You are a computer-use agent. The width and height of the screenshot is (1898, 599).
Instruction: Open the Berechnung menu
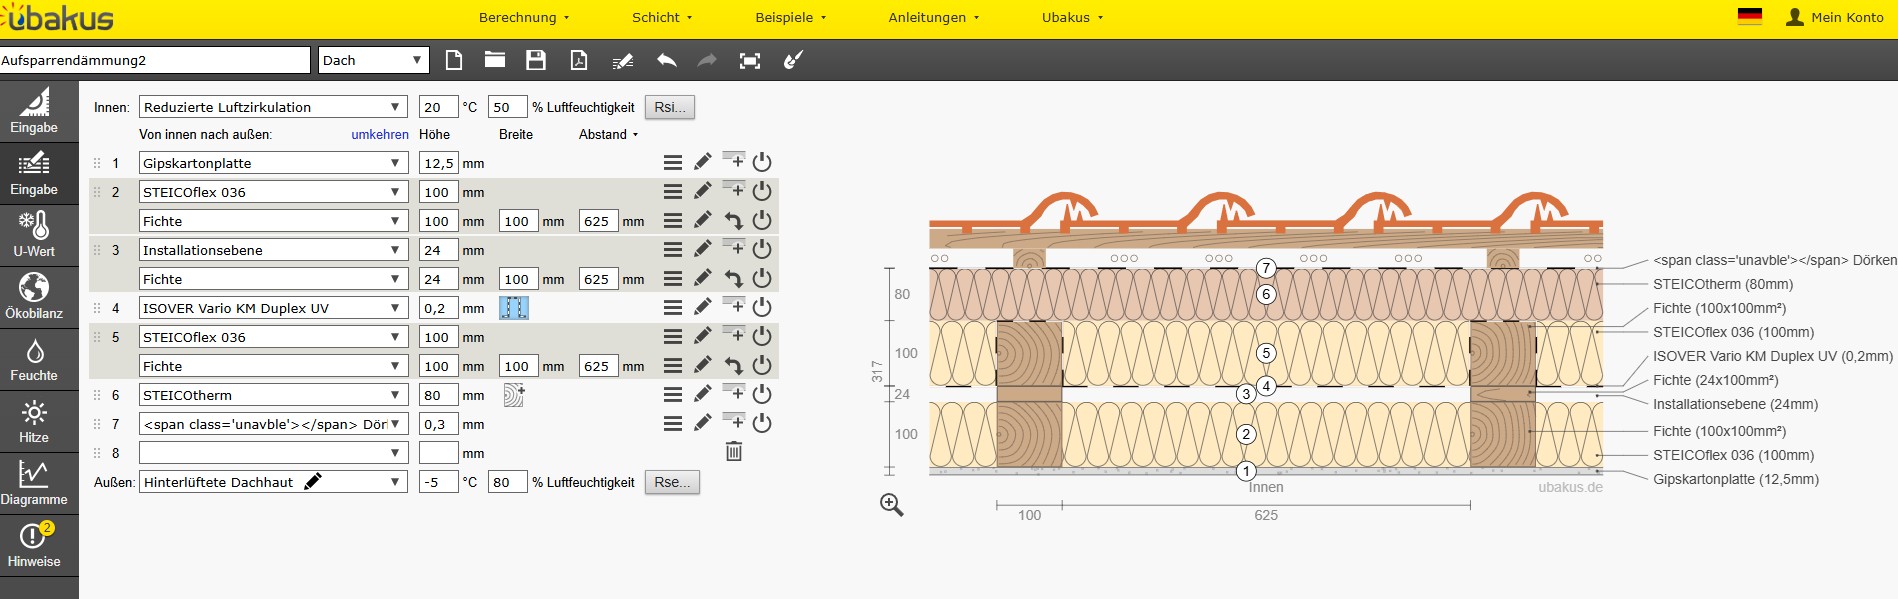[523, 17]
